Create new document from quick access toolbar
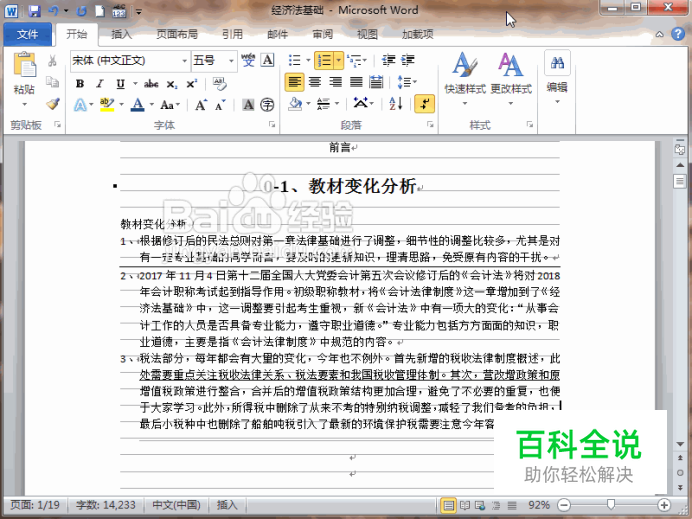692x519 pixels. click(x=100, y=11)
